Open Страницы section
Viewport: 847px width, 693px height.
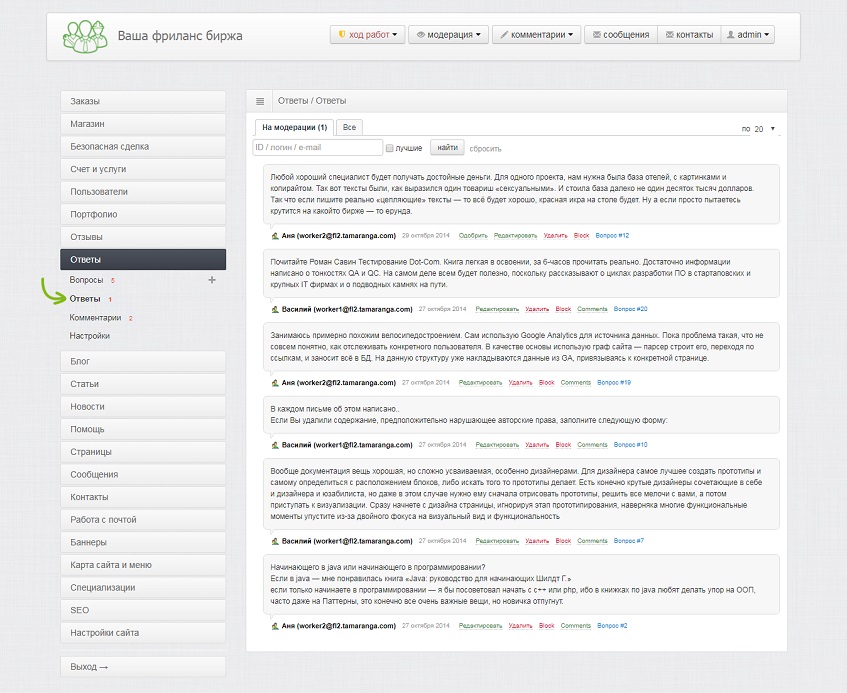click(x=143, y=452)
